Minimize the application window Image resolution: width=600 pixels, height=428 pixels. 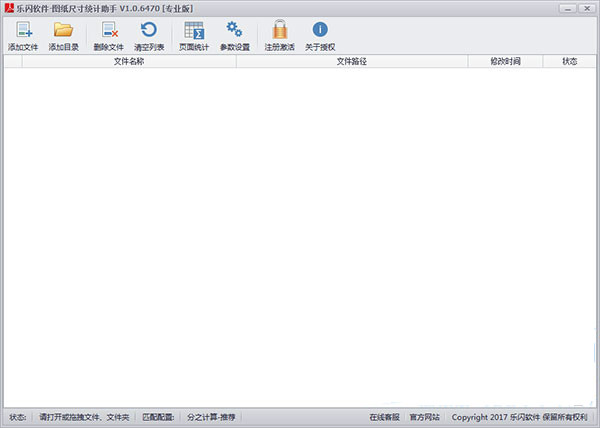(568, 8)
